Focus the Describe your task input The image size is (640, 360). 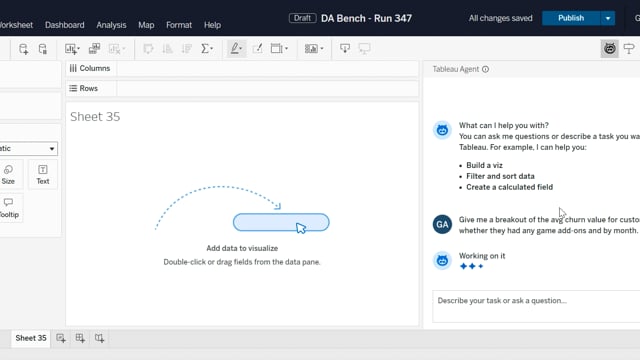pos(536,306)
